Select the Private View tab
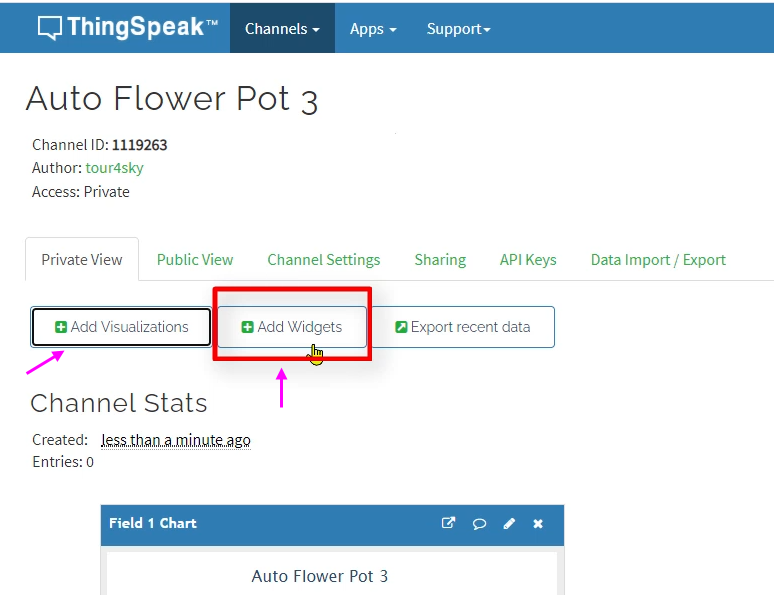This screenshot has width=774, height=595. [82, 260]
